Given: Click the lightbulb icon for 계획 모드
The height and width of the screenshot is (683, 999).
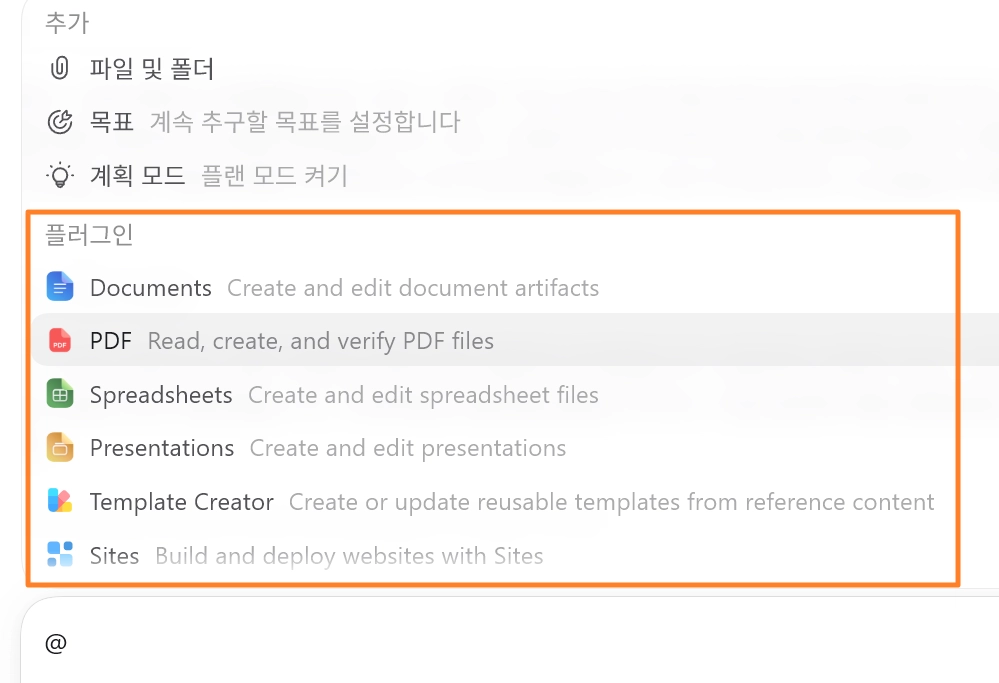Looking at the screenshot, I should pos(60,175).
